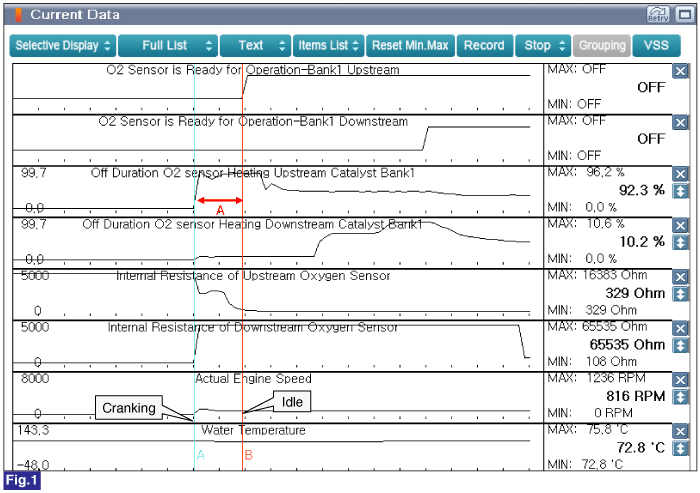Close Internal Resistance Downstream Oxygen Sensor graph
Viewport: 700px width, 493px height.
tap(680, 329)
